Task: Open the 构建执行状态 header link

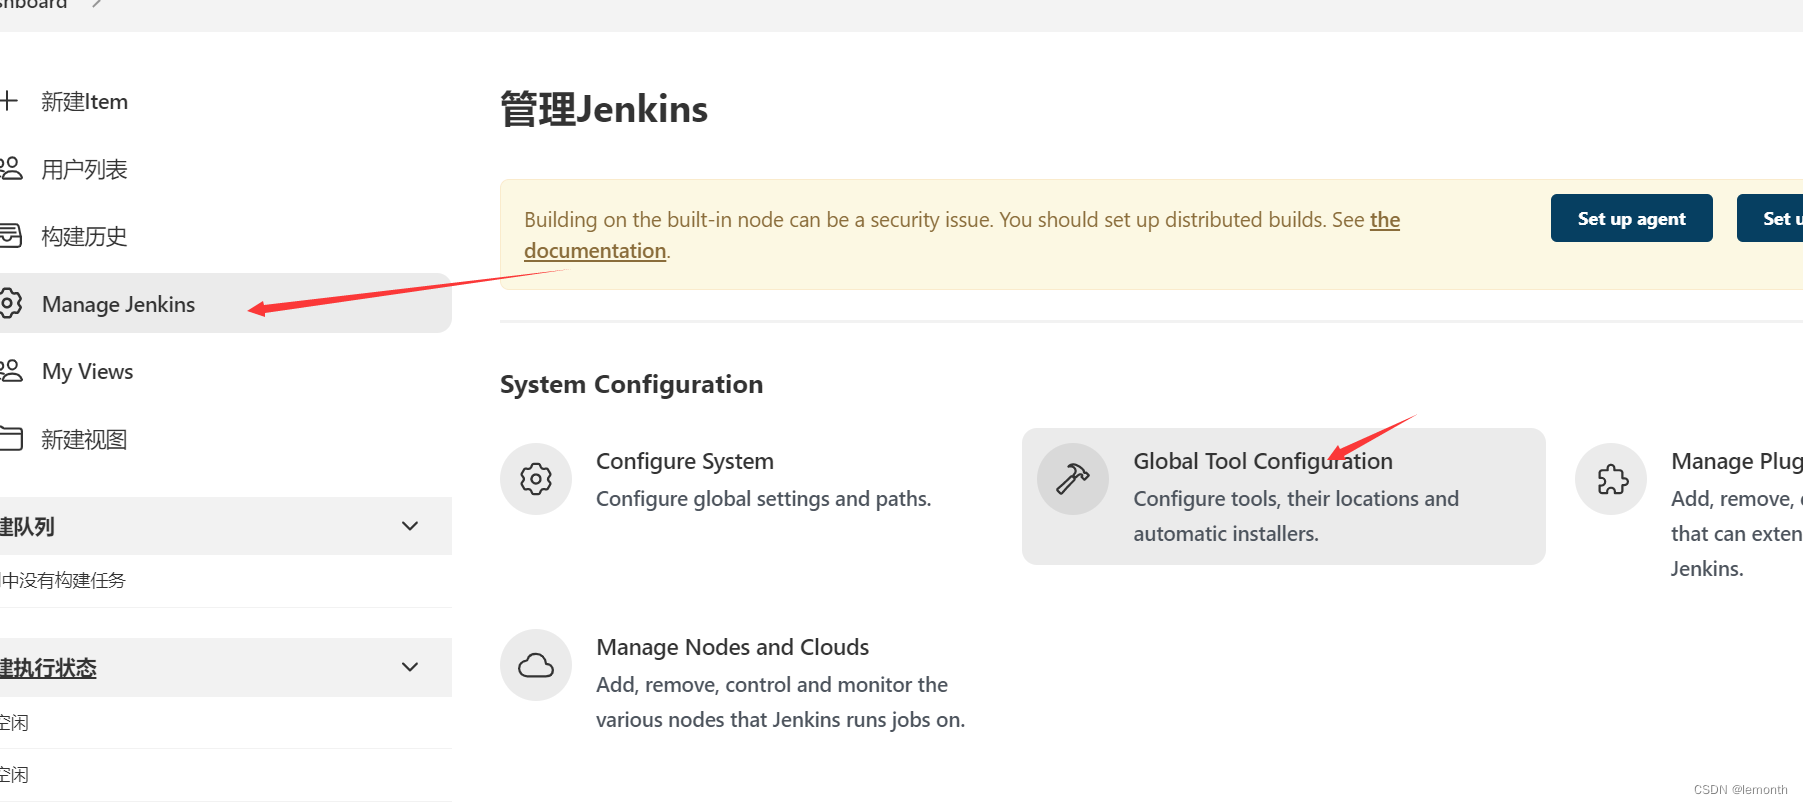Action: point(48,668)
